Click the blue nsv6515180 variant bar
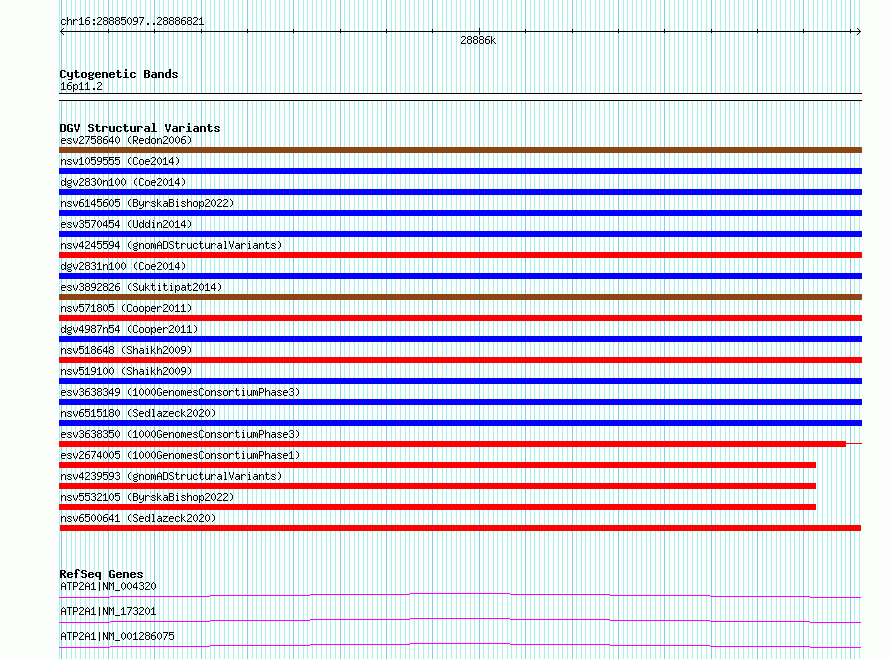This screenshot has height=659, width=890. coord(460,423)
